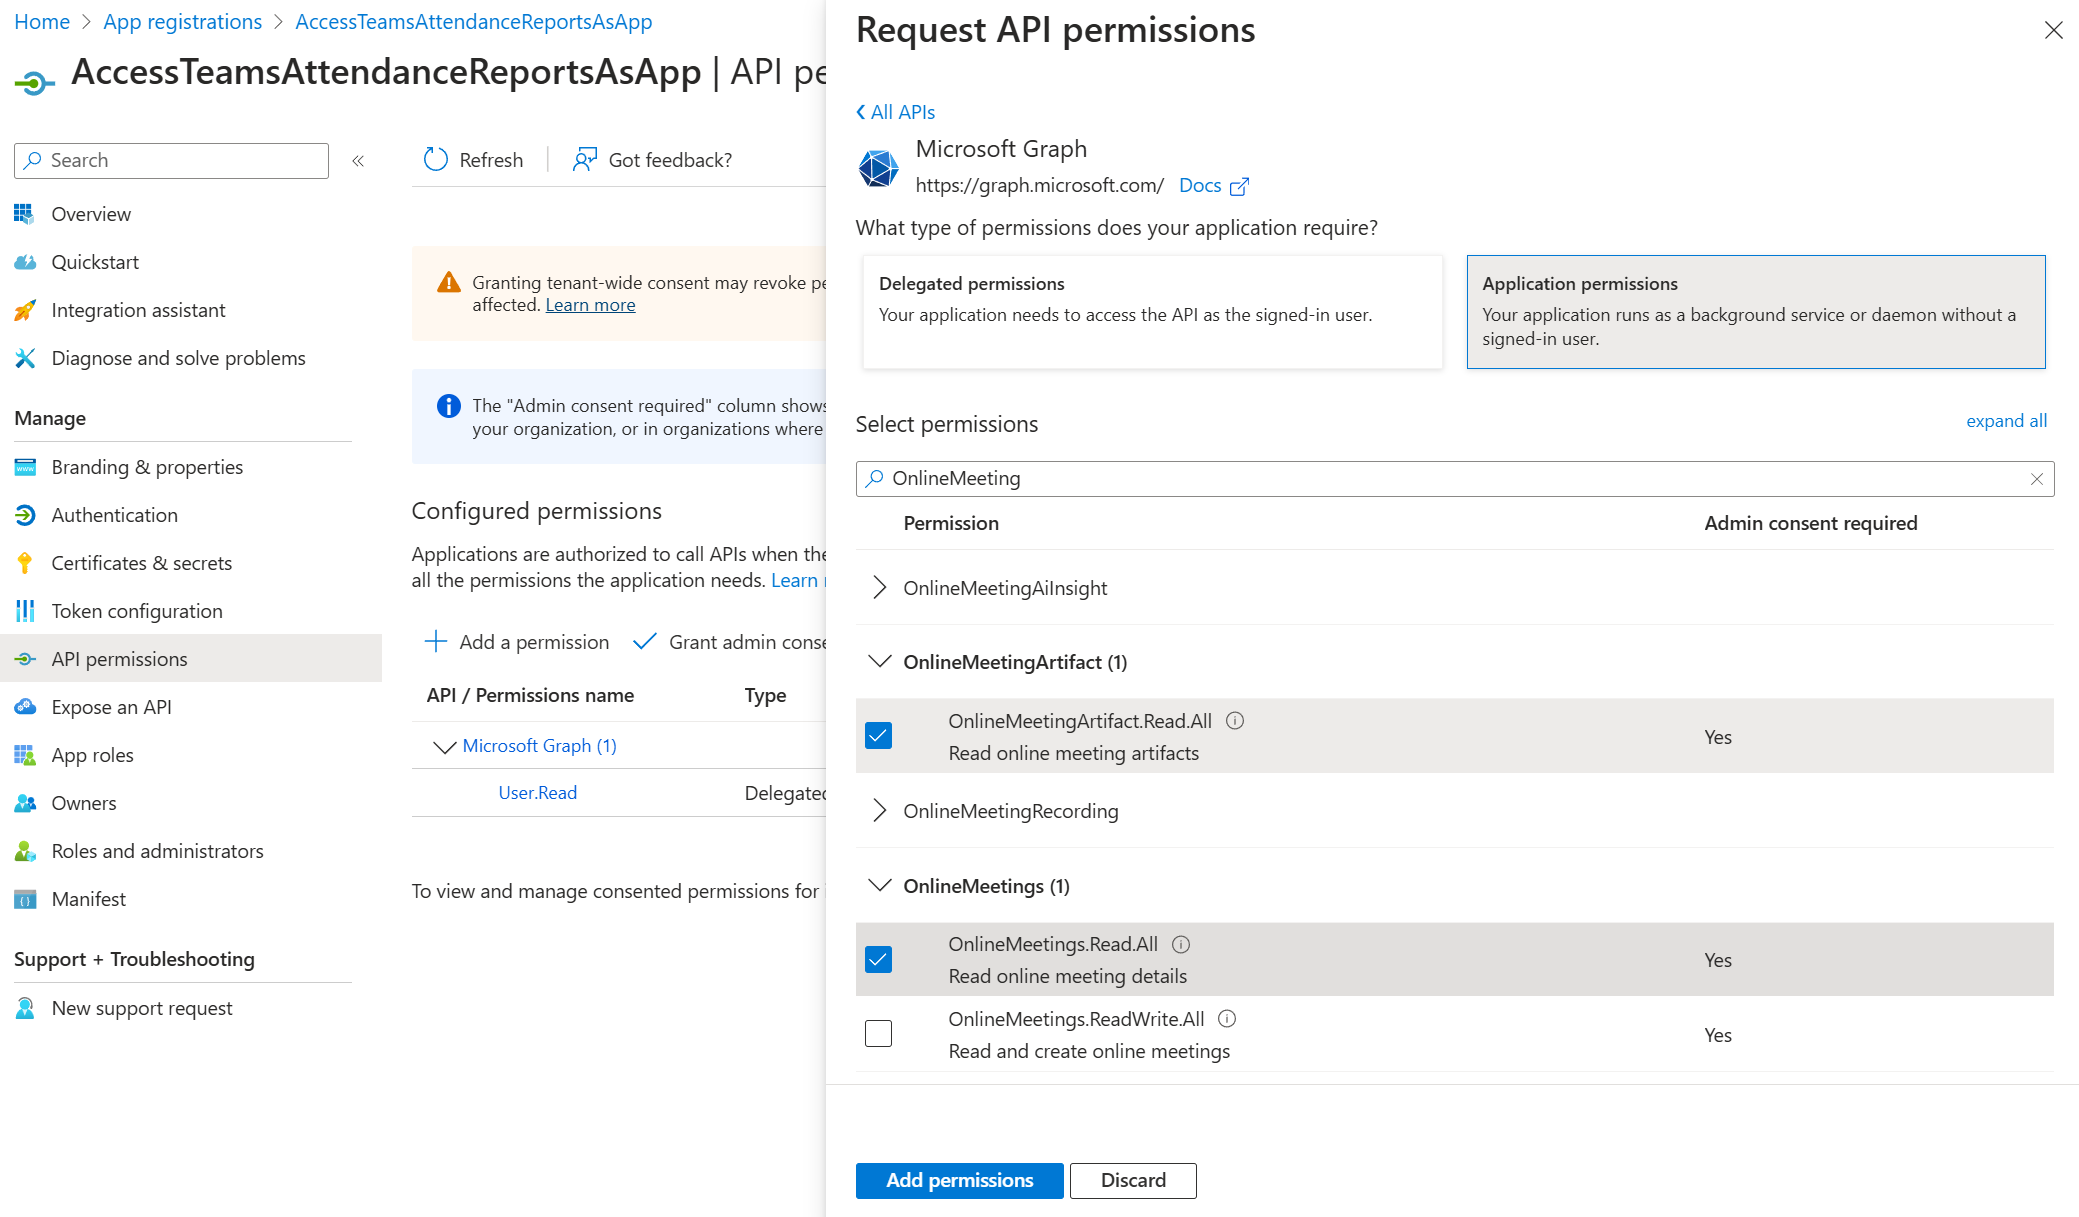Click the Microsoft Graph logo icon

[879, 168]
